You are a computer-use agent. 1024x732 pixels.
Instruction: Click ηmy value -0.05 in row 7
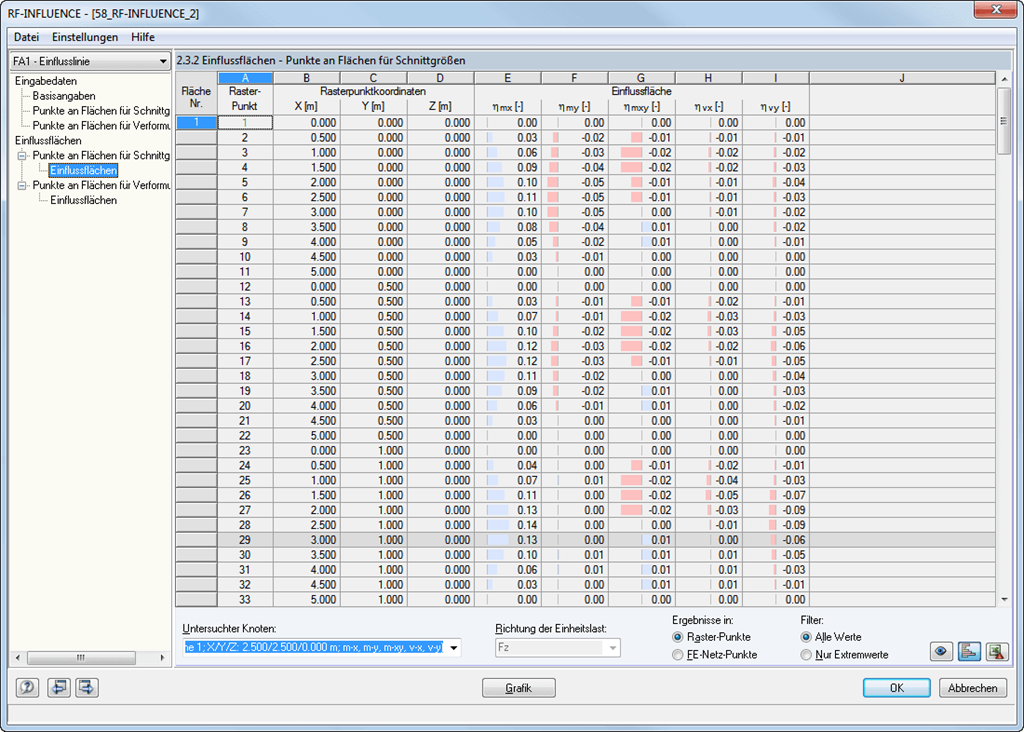pyautogui.click(x=575, y=212)
